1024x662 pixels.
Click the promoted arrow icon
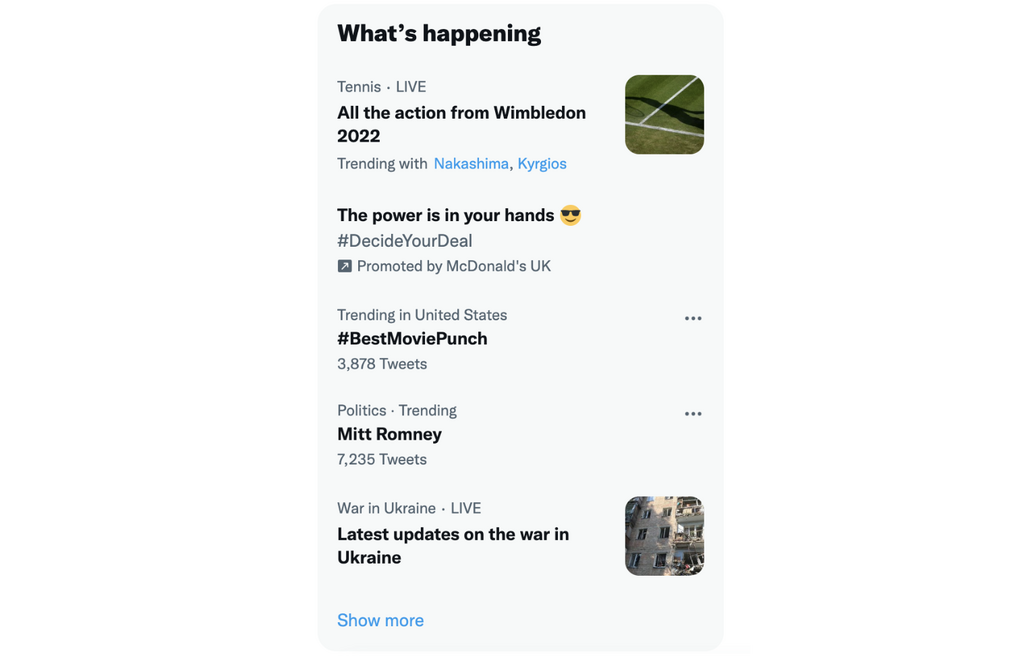(x=344, y=266)
